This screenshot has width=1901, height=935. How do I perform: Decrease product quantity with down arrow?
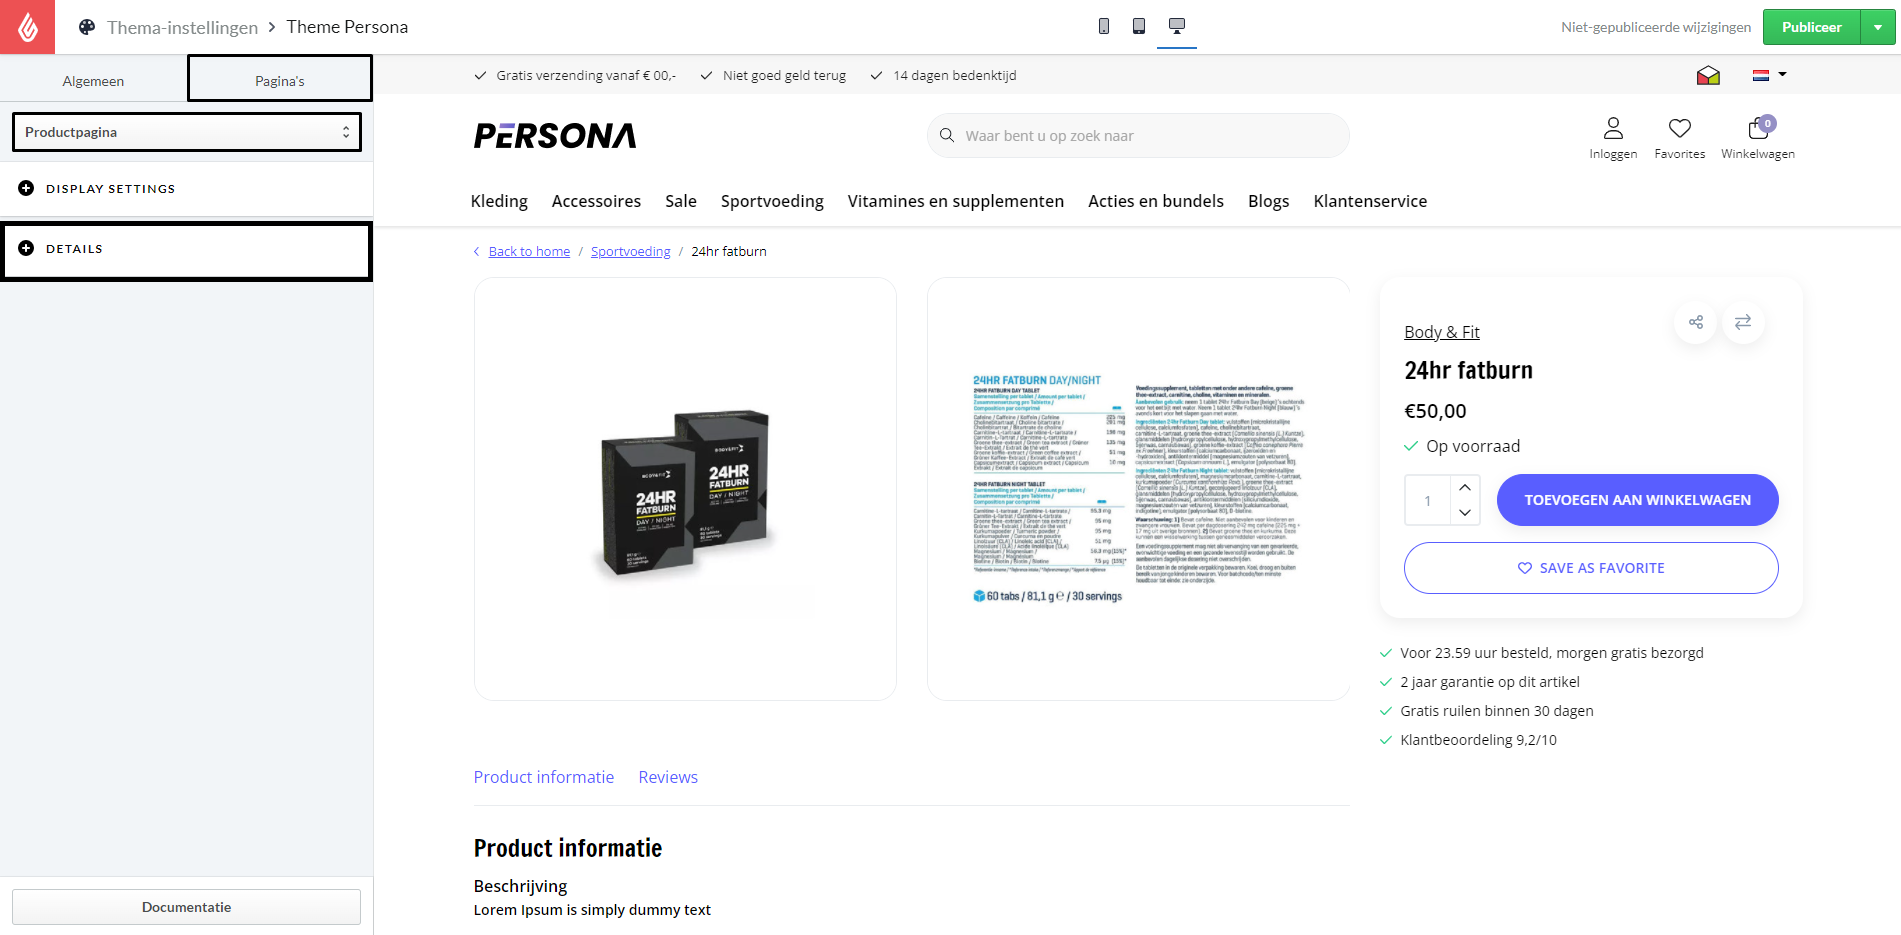(1465, 512)
